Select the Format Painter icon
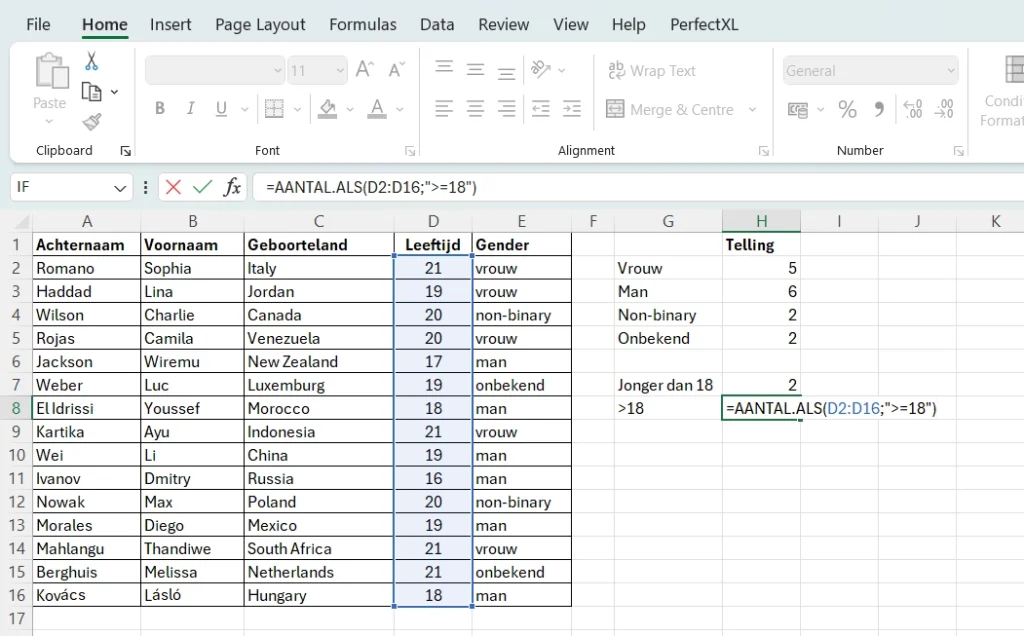Viewport: 1024px width, 636px height. click(91, 123)
